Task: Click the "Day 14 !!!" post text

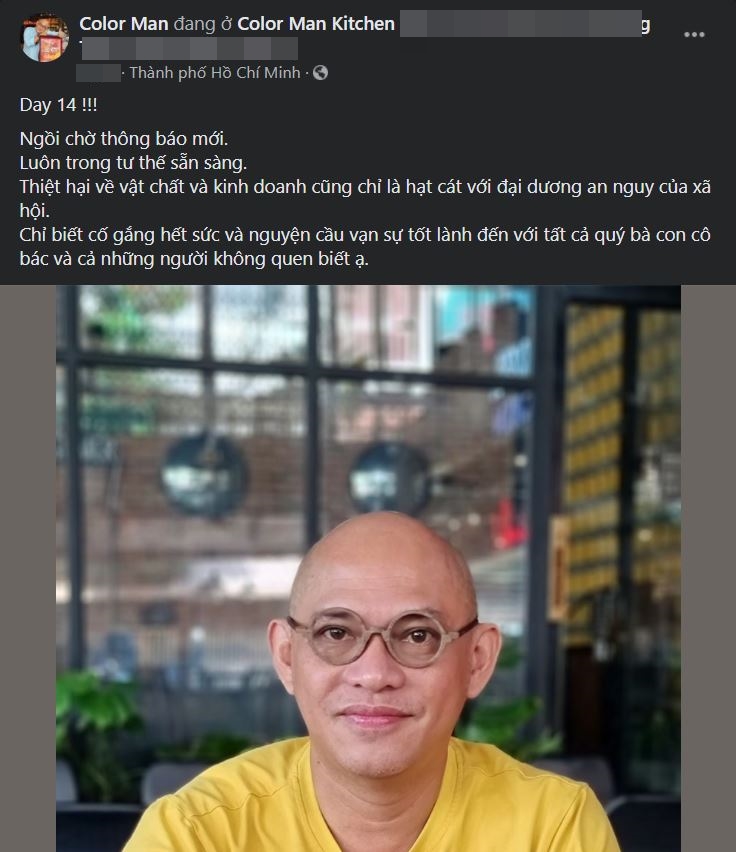Action: 59,105
